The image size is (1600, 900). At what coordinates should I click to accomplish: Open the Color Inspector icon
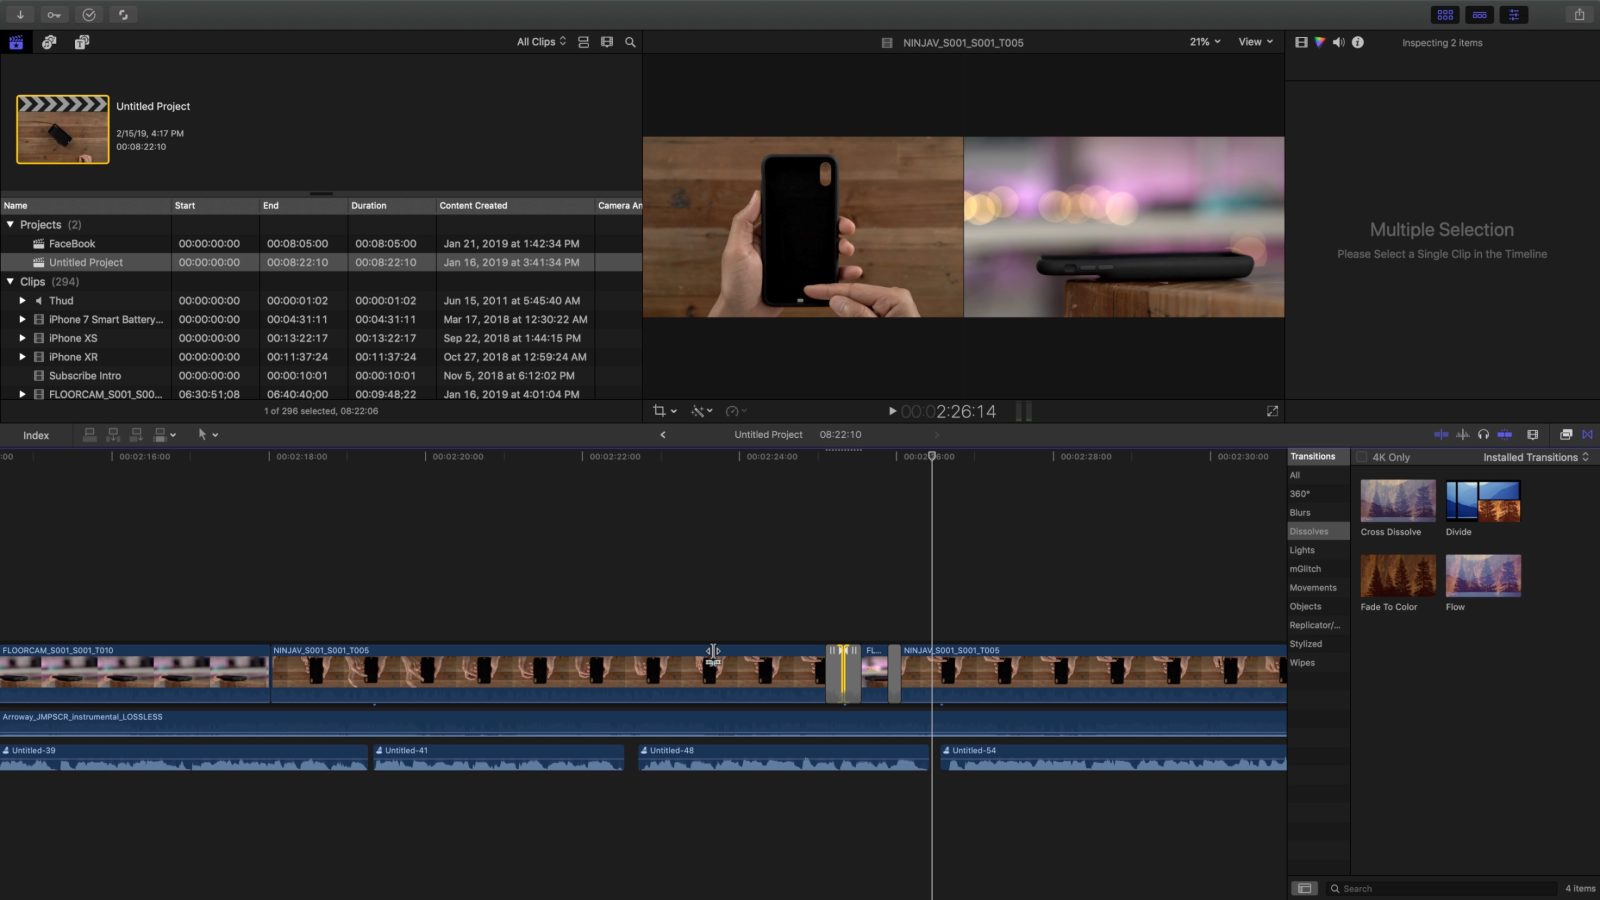(x=1320, y=42)
